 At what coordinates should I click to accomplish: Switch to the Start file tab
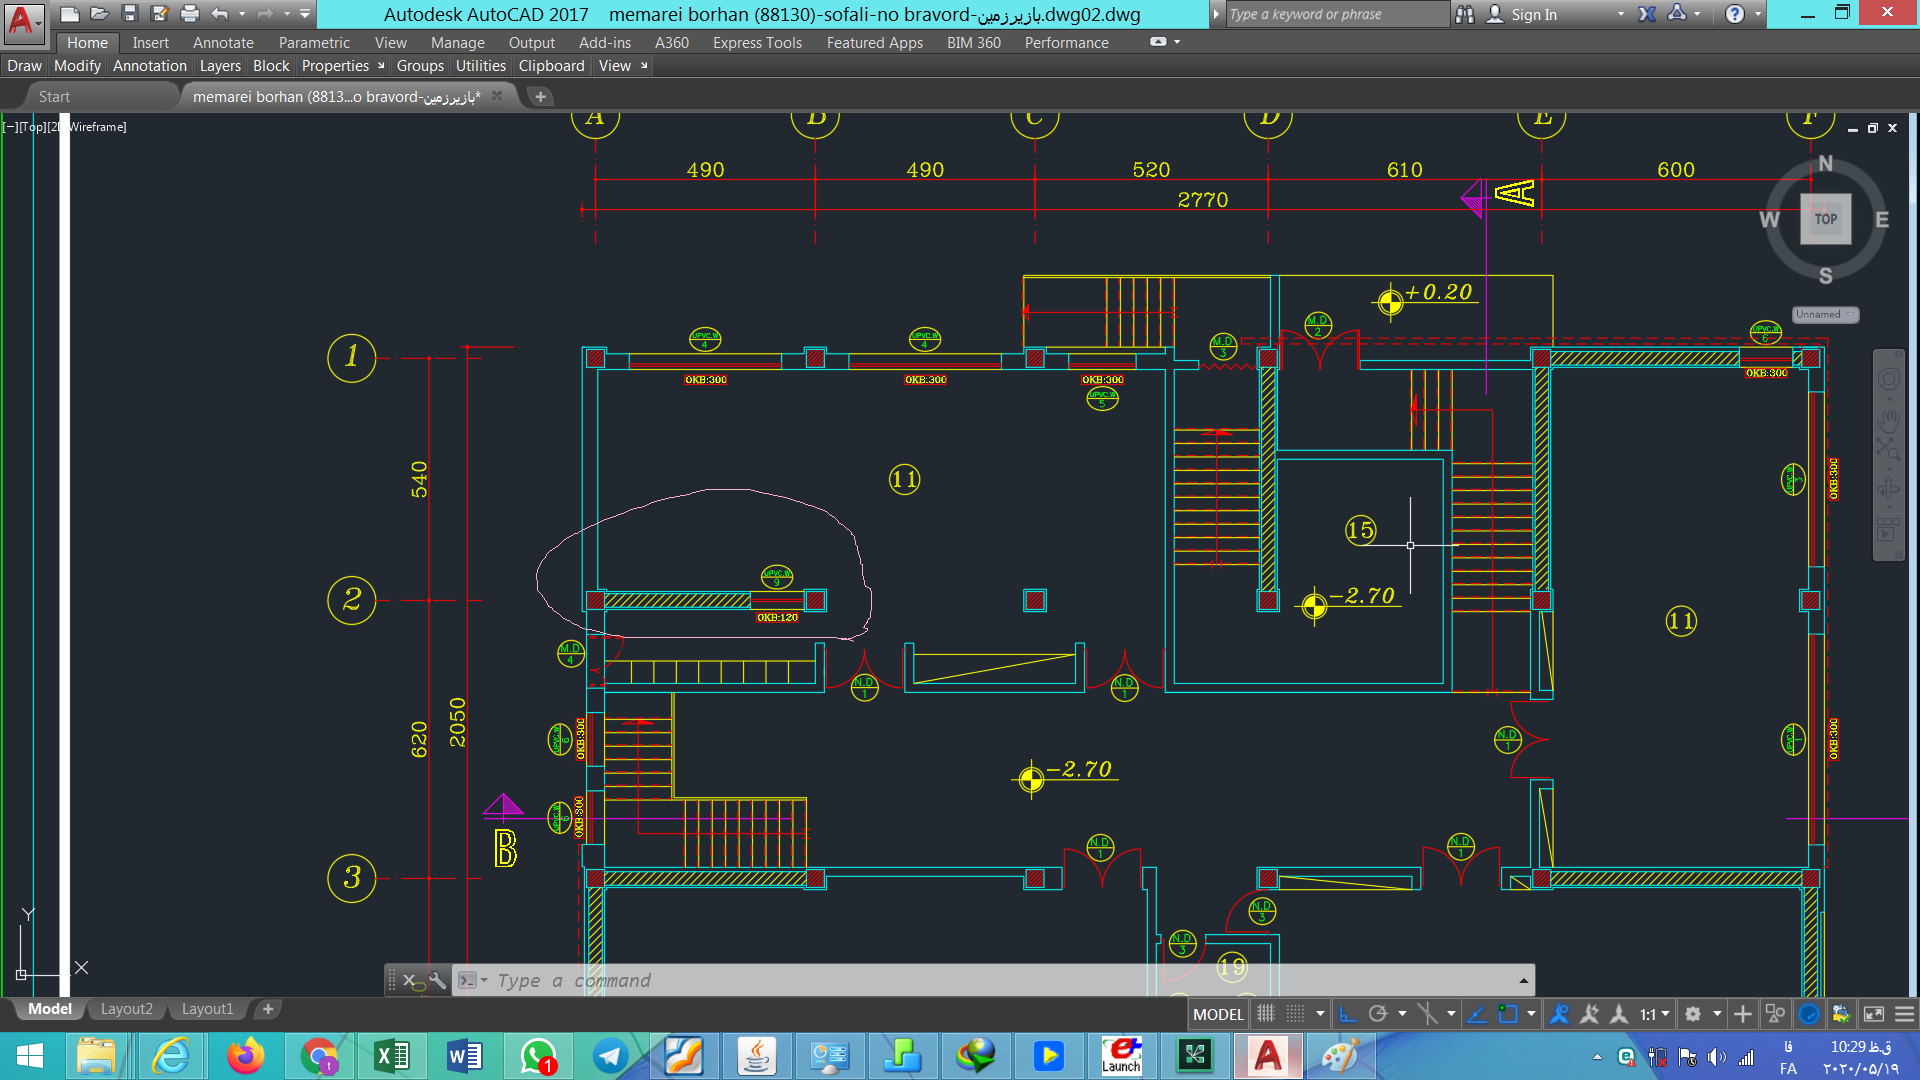point(54,97)
